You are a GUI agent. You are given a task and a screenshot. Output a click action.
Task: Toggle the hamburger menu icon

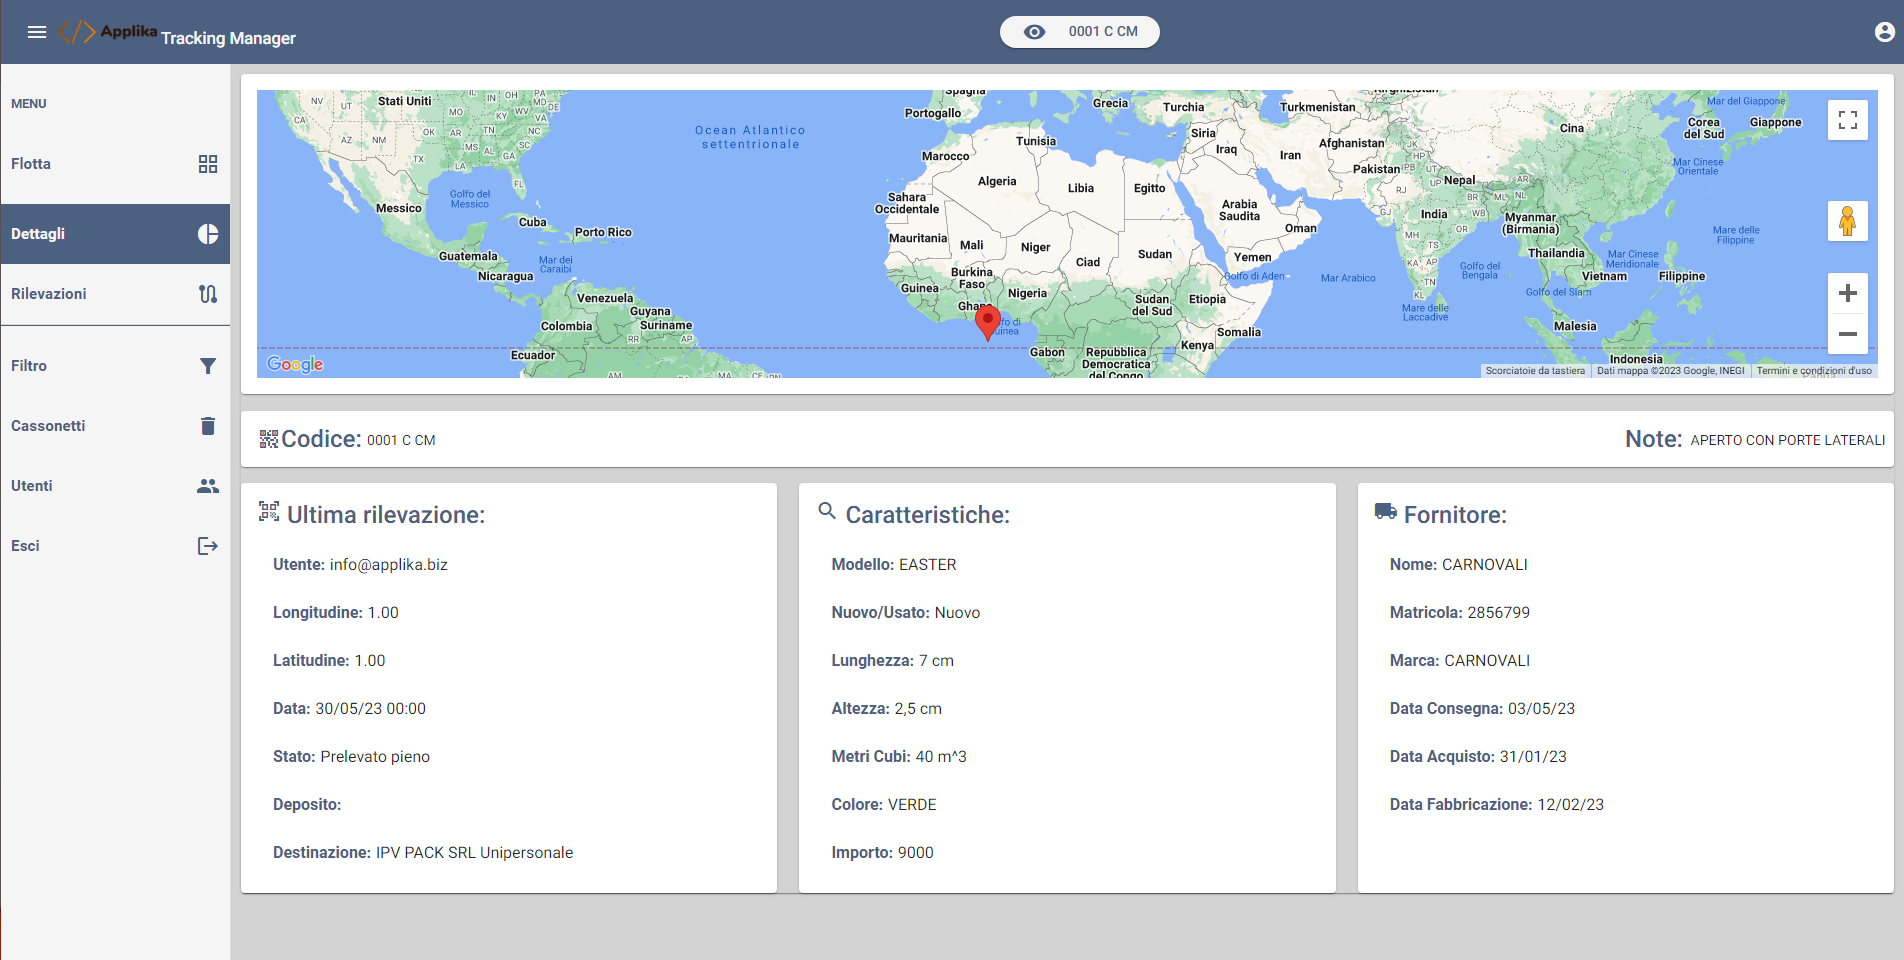tap(37, 32)
